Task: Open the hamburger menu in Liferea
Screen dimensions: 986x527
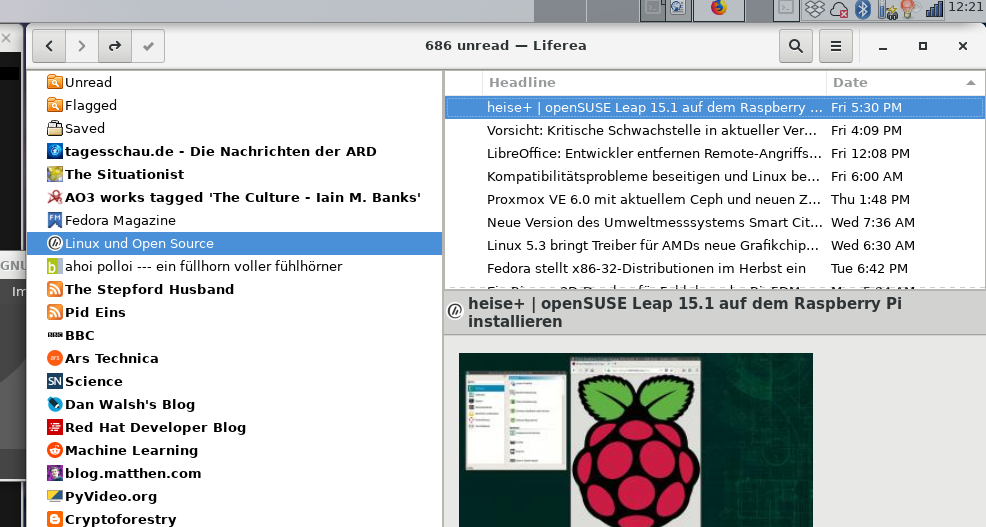Action: tap(836, 46)
